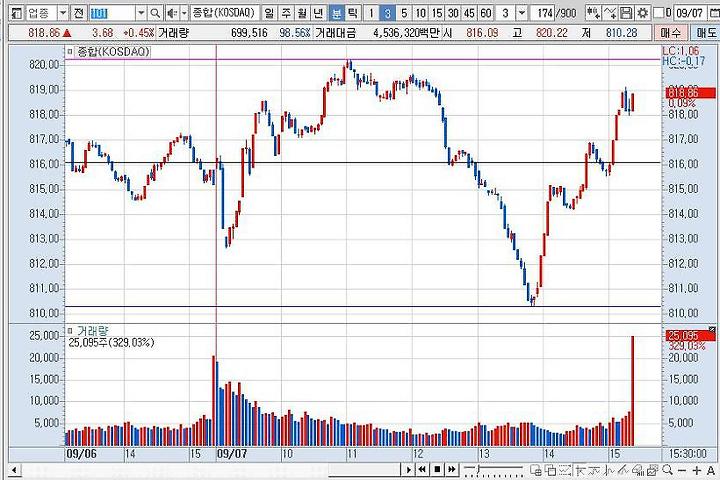Viewport: 720px width, 480px height.
Task: Click the 매도 (sell) button
Action: click(x=705, y=33)
